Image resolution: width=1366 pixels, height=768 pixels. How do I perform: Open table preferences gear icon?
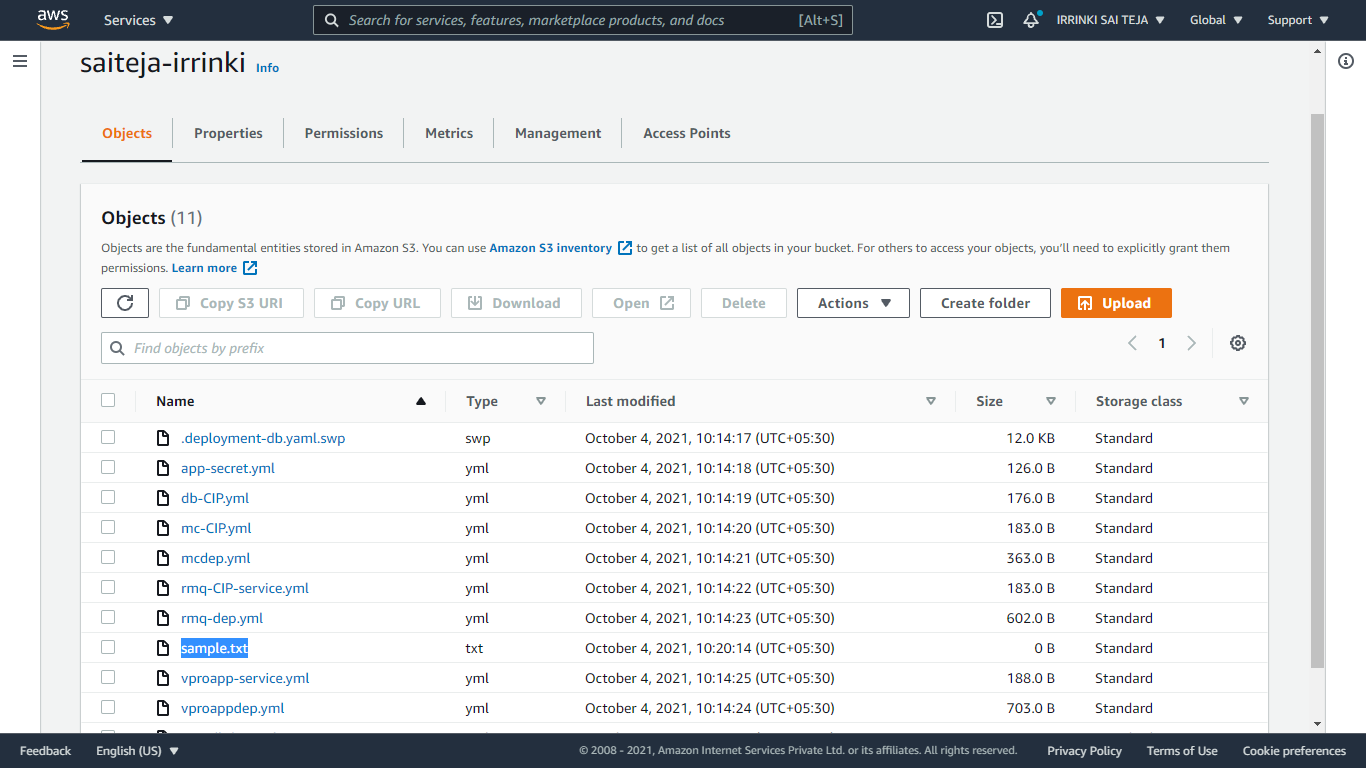pos(1238,343)
